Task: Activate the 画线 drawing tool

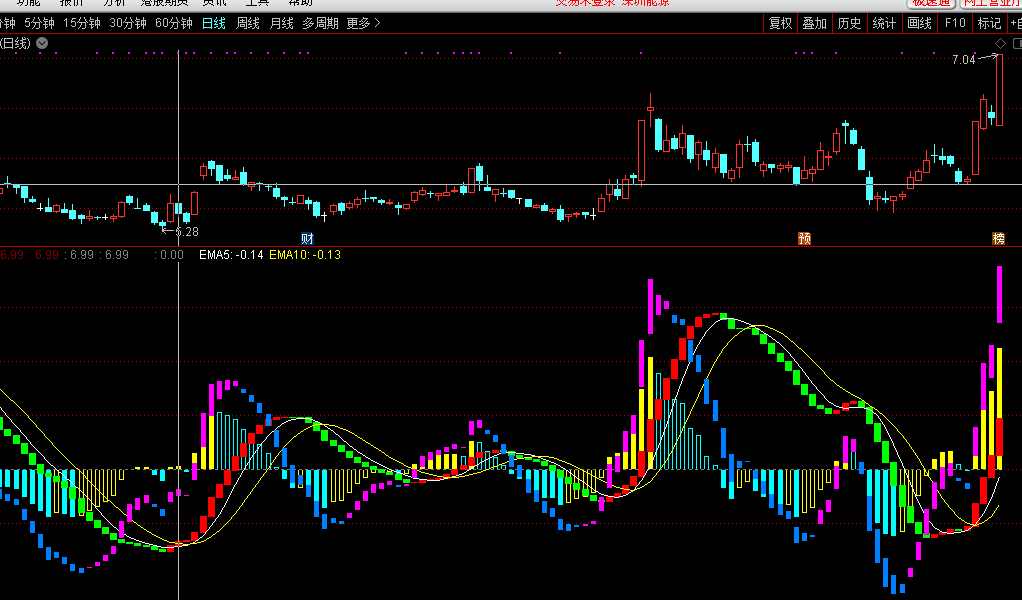Action: [919, 23]
